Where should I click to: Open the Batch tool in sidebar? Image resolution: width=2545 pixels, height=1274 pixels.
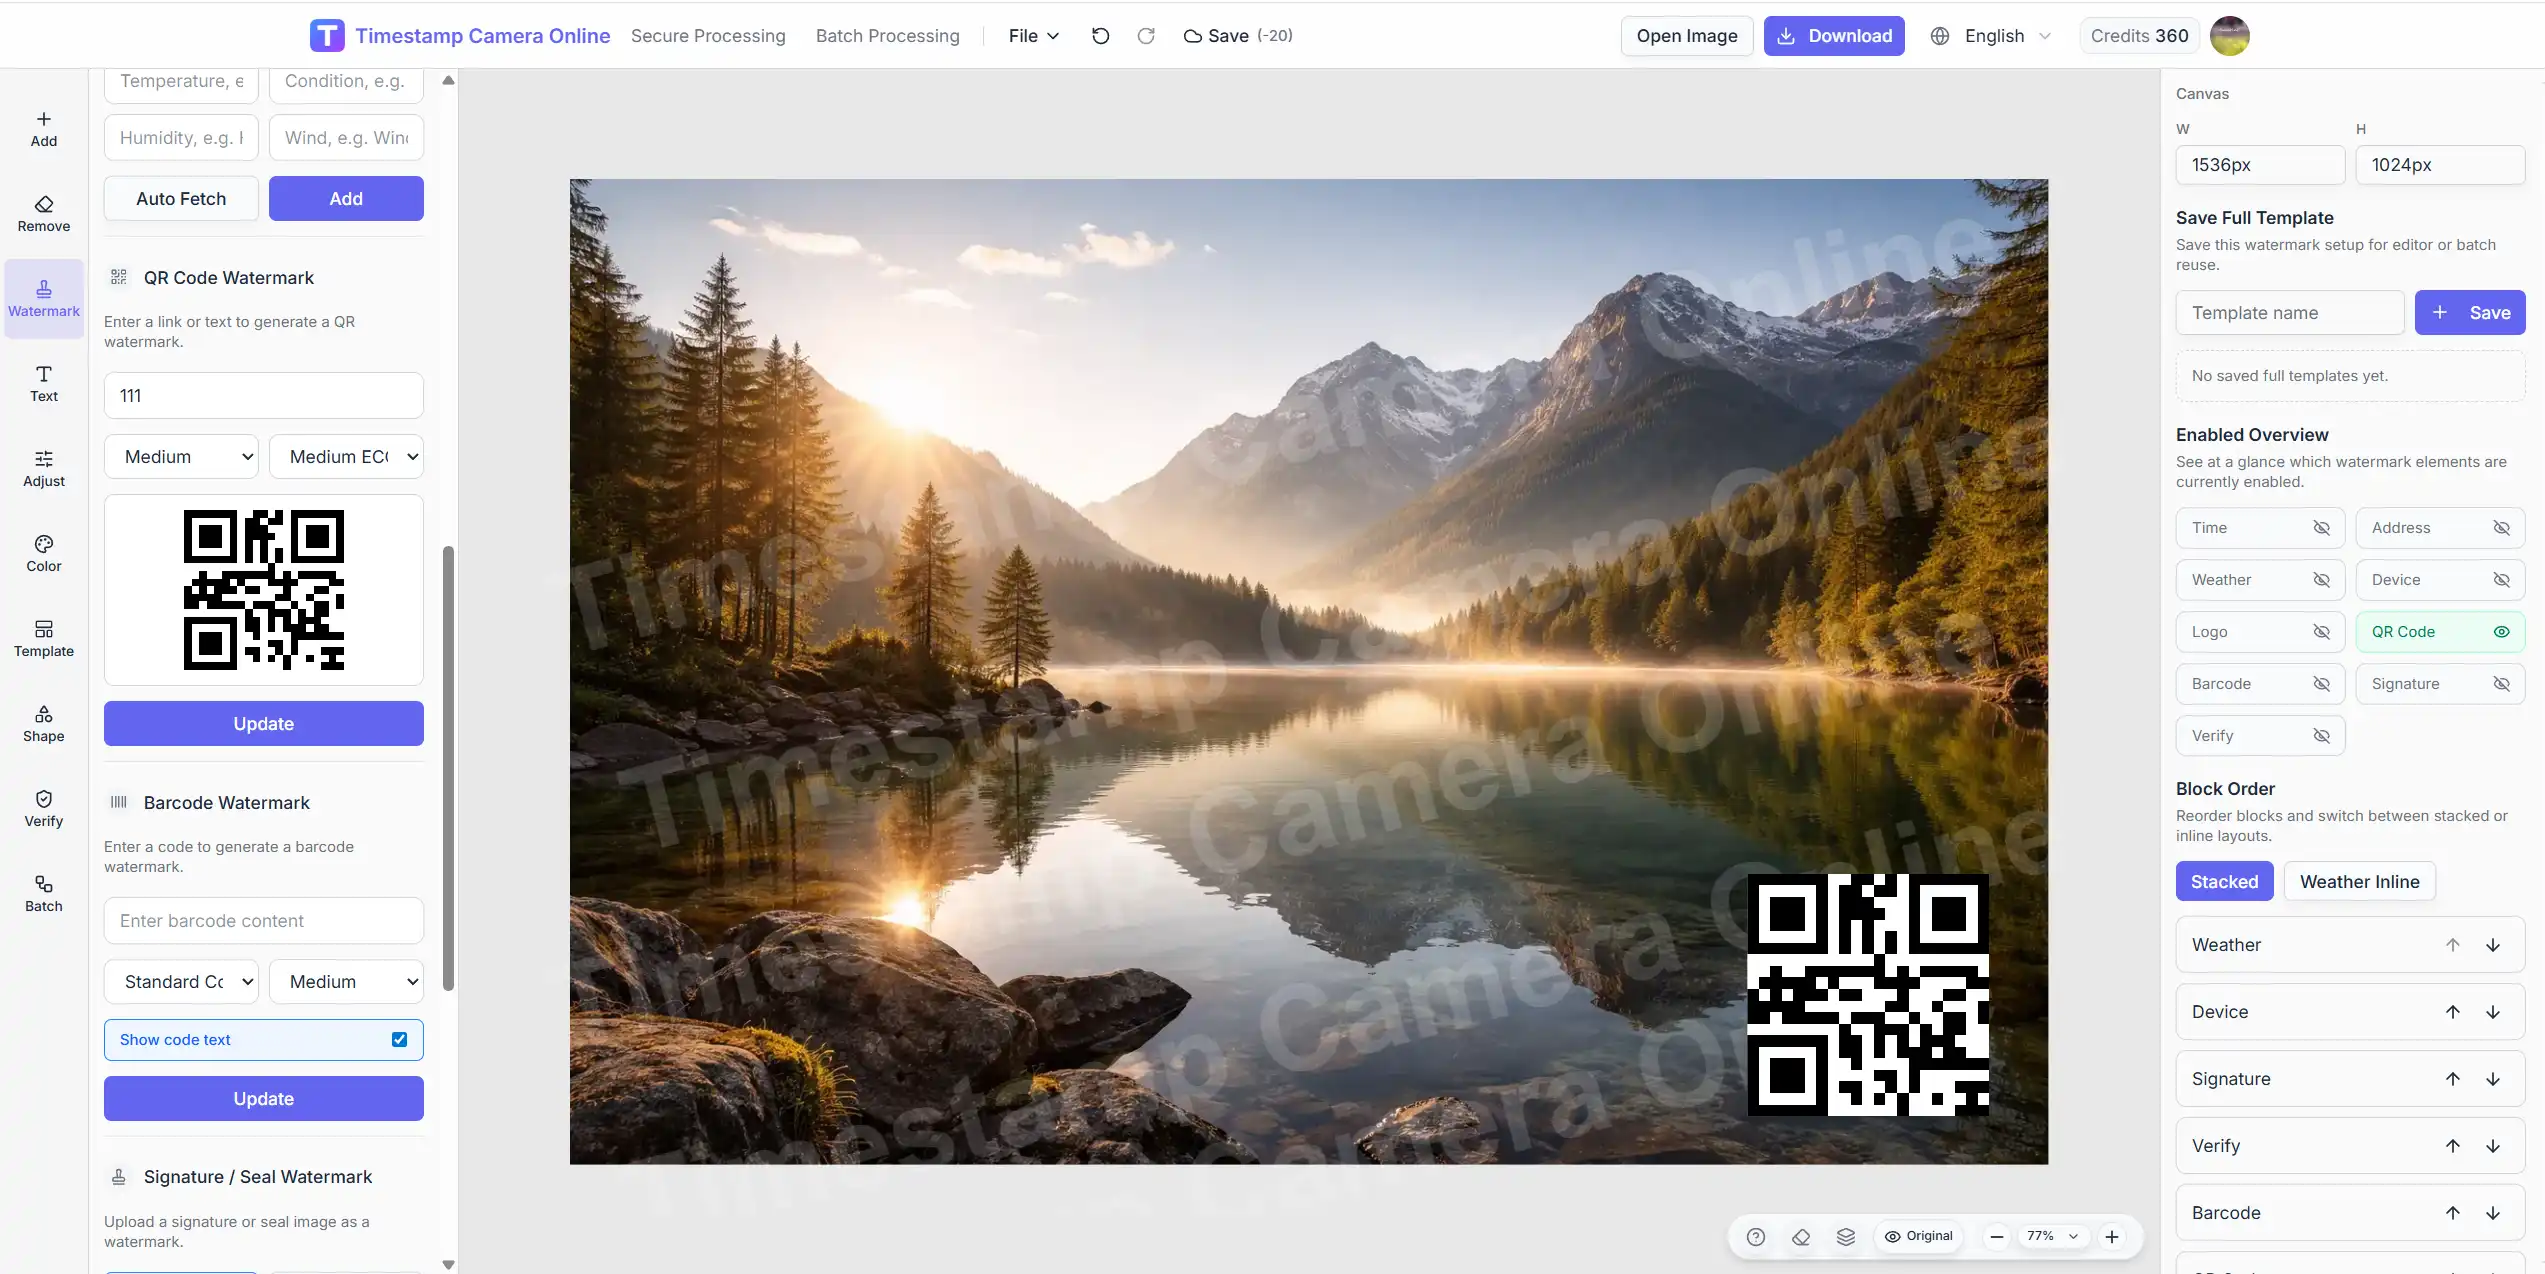[44, 894]
